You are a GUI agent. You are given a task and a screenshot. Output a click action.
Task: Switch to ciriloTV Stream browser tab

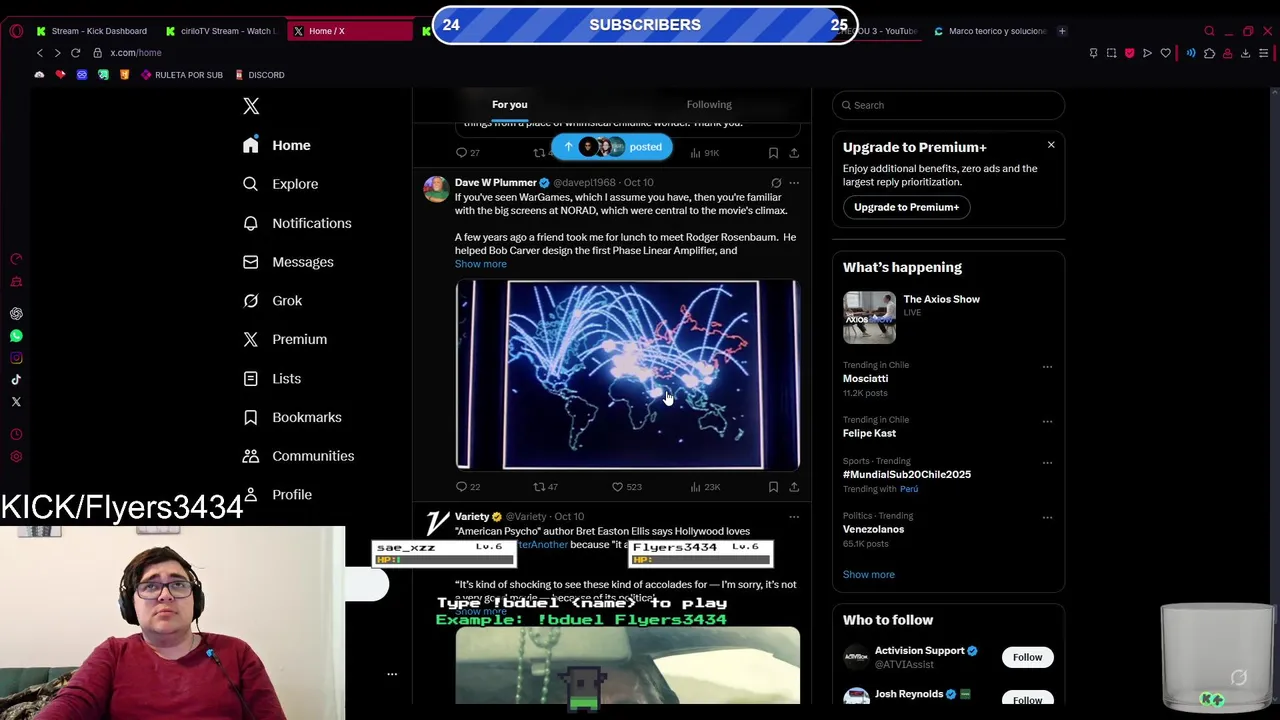coord(221,31)
